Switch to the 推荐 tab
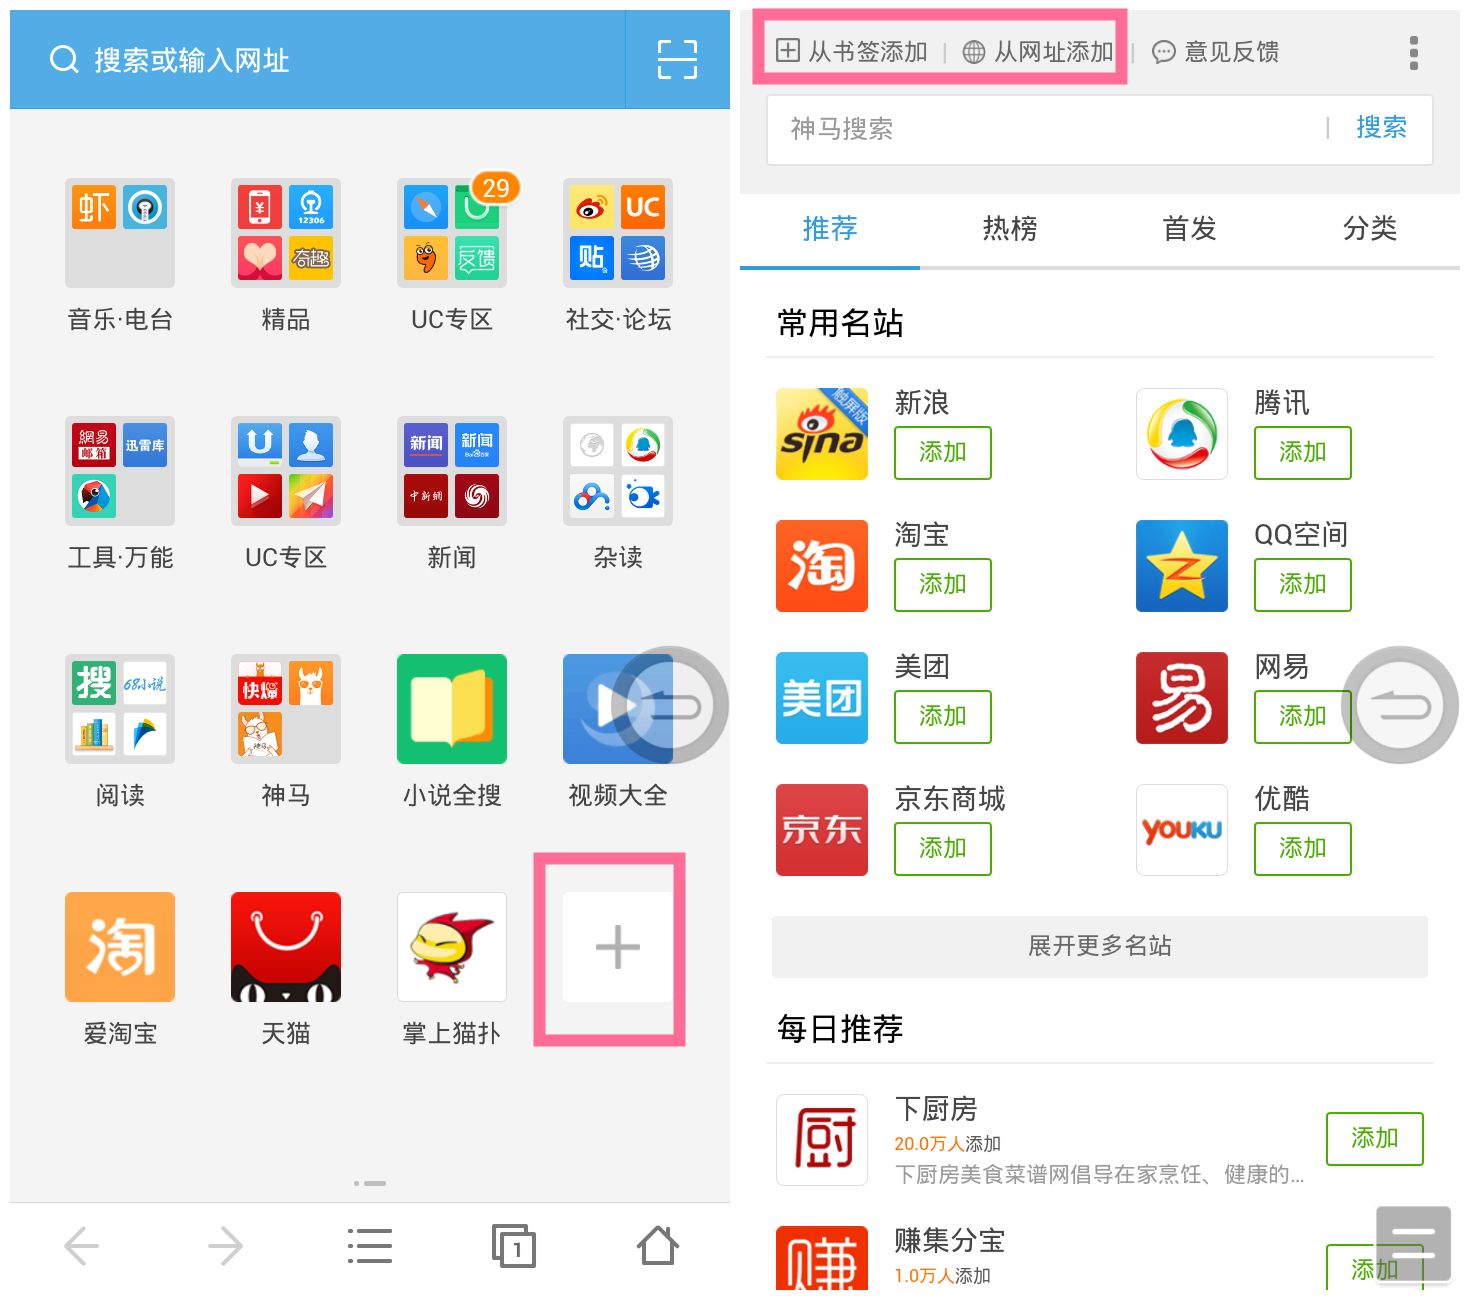 pyautogui.click(x=830, y=229)
